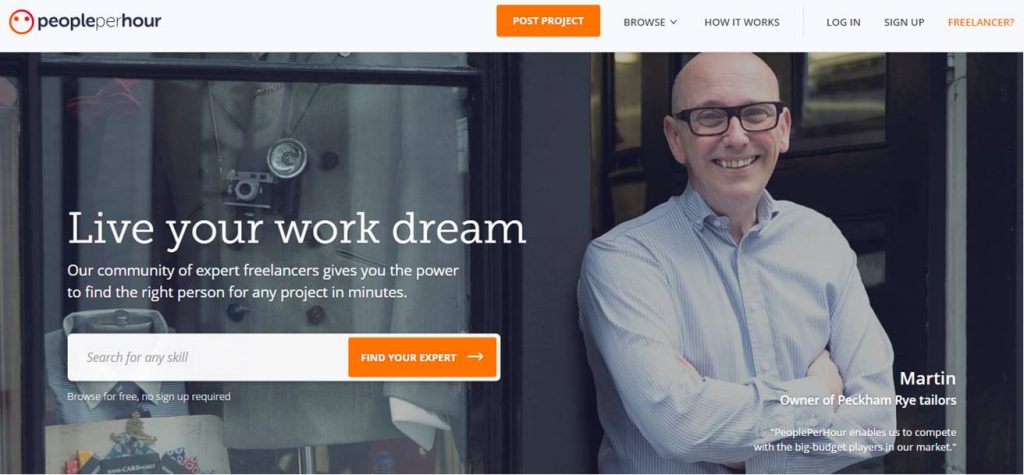
Task: Click the PeoplePerHour testimonial quote text
Action: tap(855, 440)
